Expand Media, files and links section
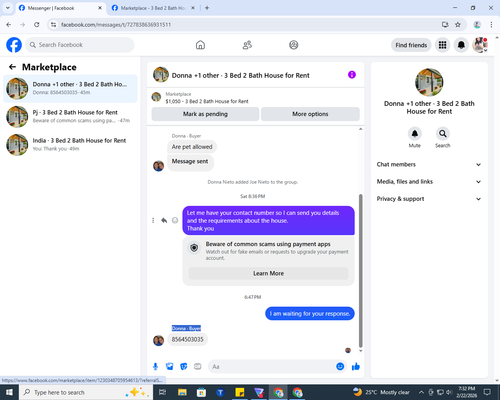 pyautogui.click(x=429, y=182)
